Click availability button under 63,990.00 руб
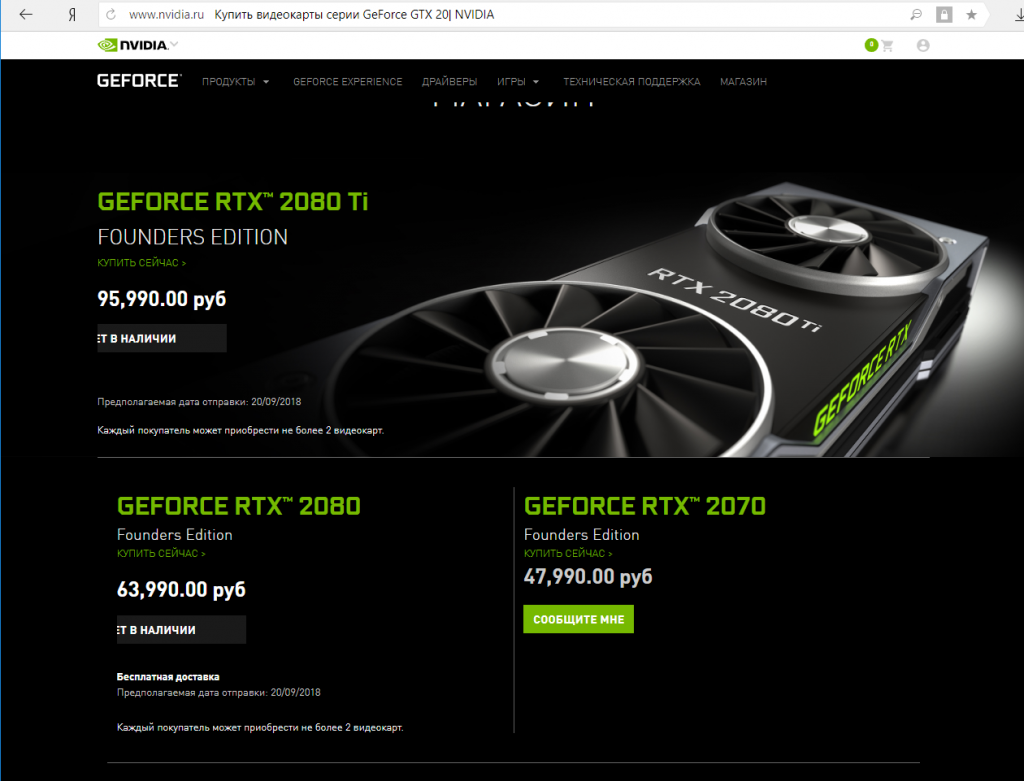Screen dimensions: 1024x781 [182, 630]
